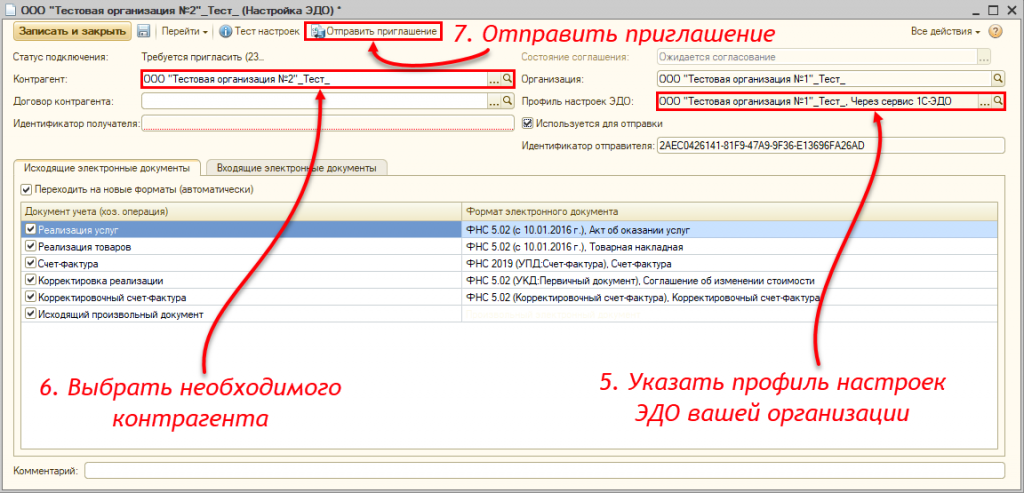Select the 'Реализация услуг' row label
The height and width of the screenshot is (493, 1024).
pyautogui.click(x=78, y=230)
